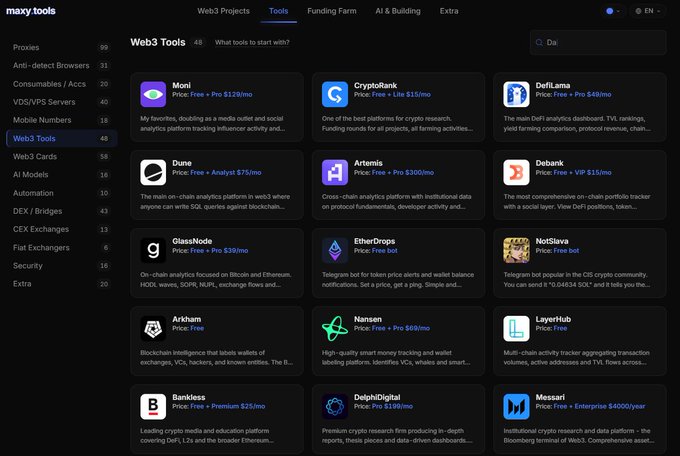Open the Extra tab in top navigation

[449, 11]
